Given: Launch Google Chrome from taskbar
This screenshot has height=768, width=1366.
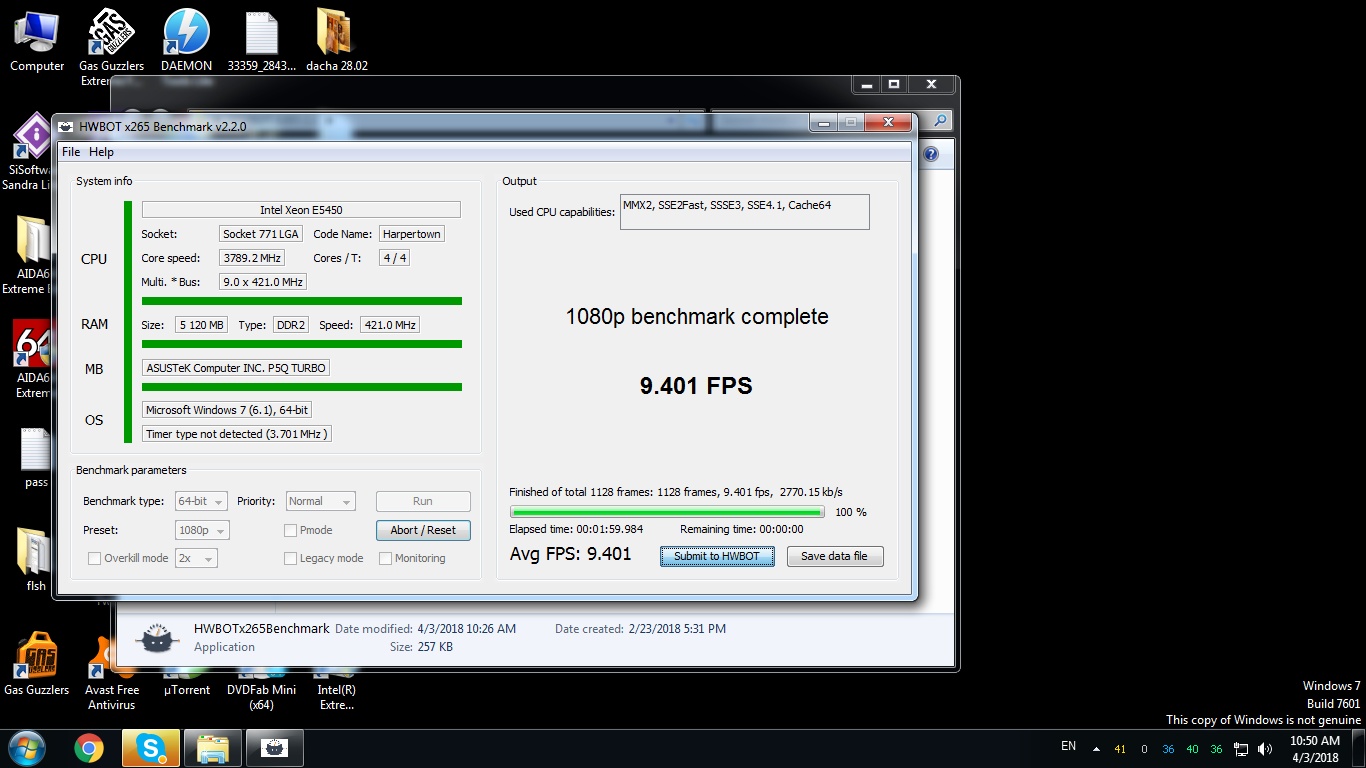Looking at the screenshot, I should pos(89,748).
